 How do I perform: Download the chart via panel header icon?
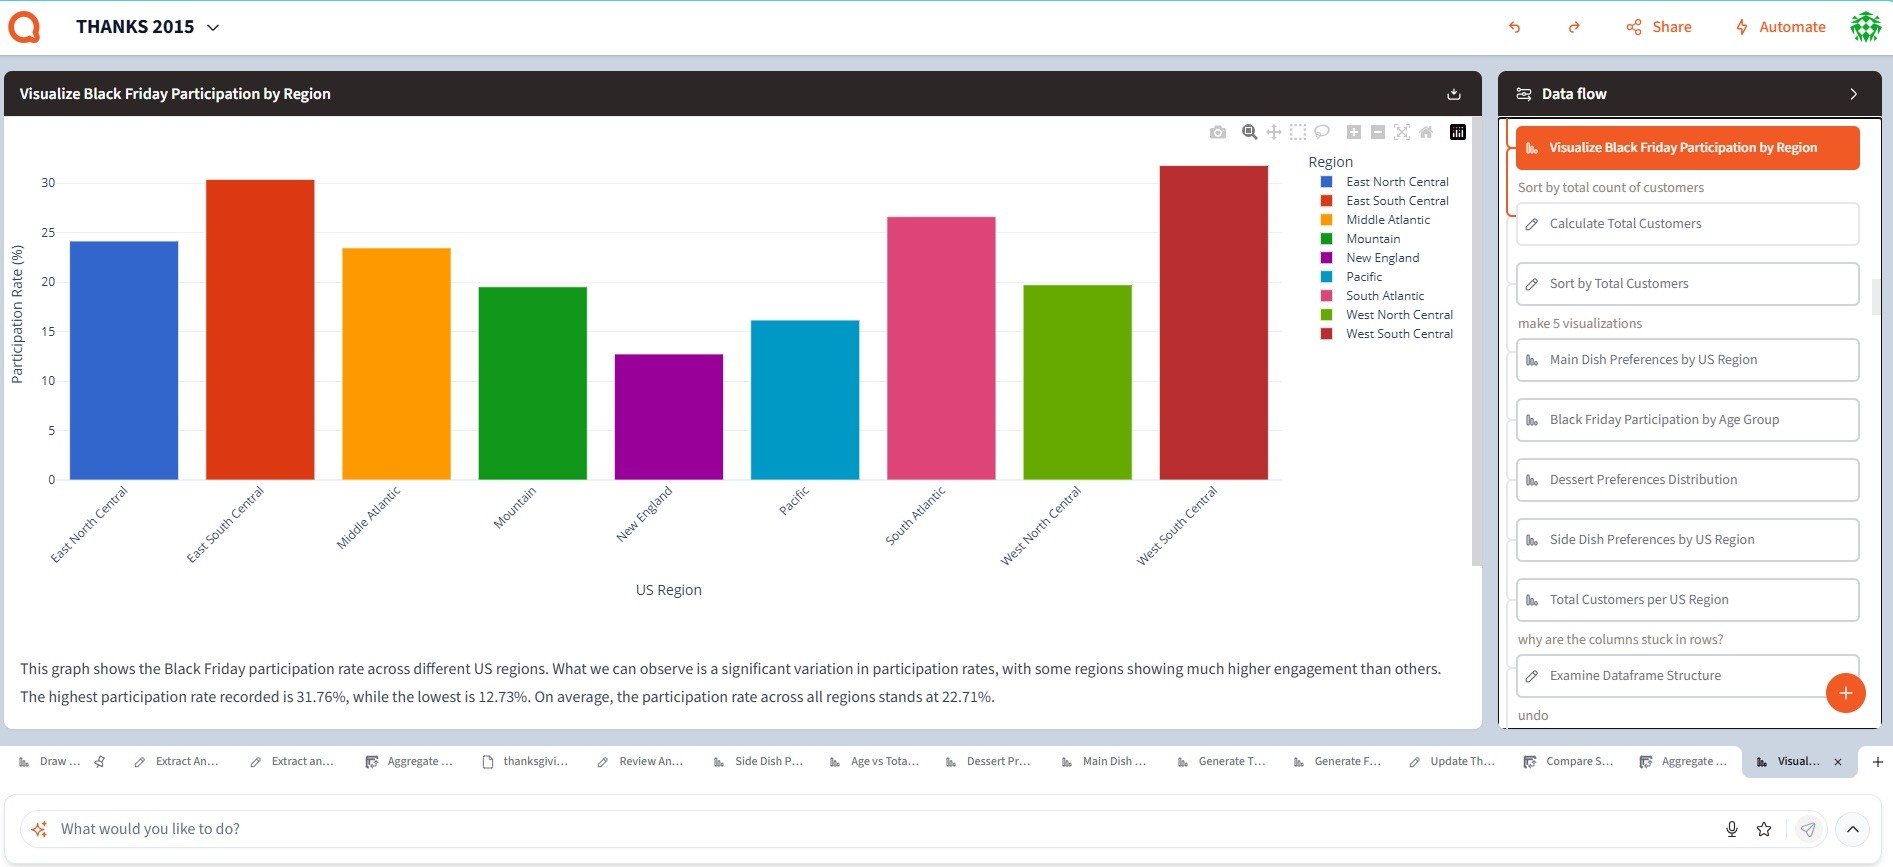pos(1453,94)
